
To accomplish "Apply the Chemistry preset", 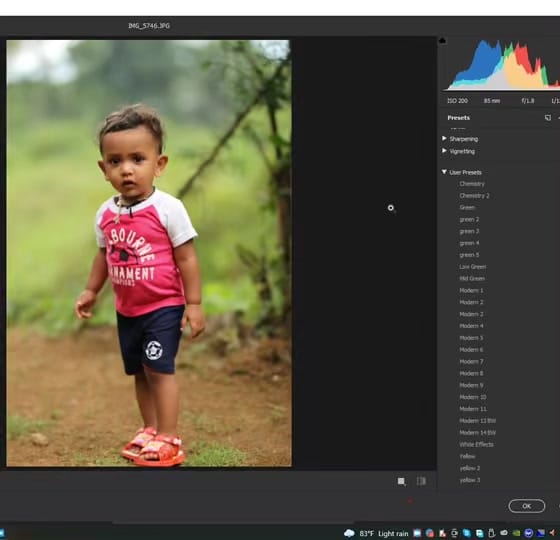I will [x=472, y=184].
